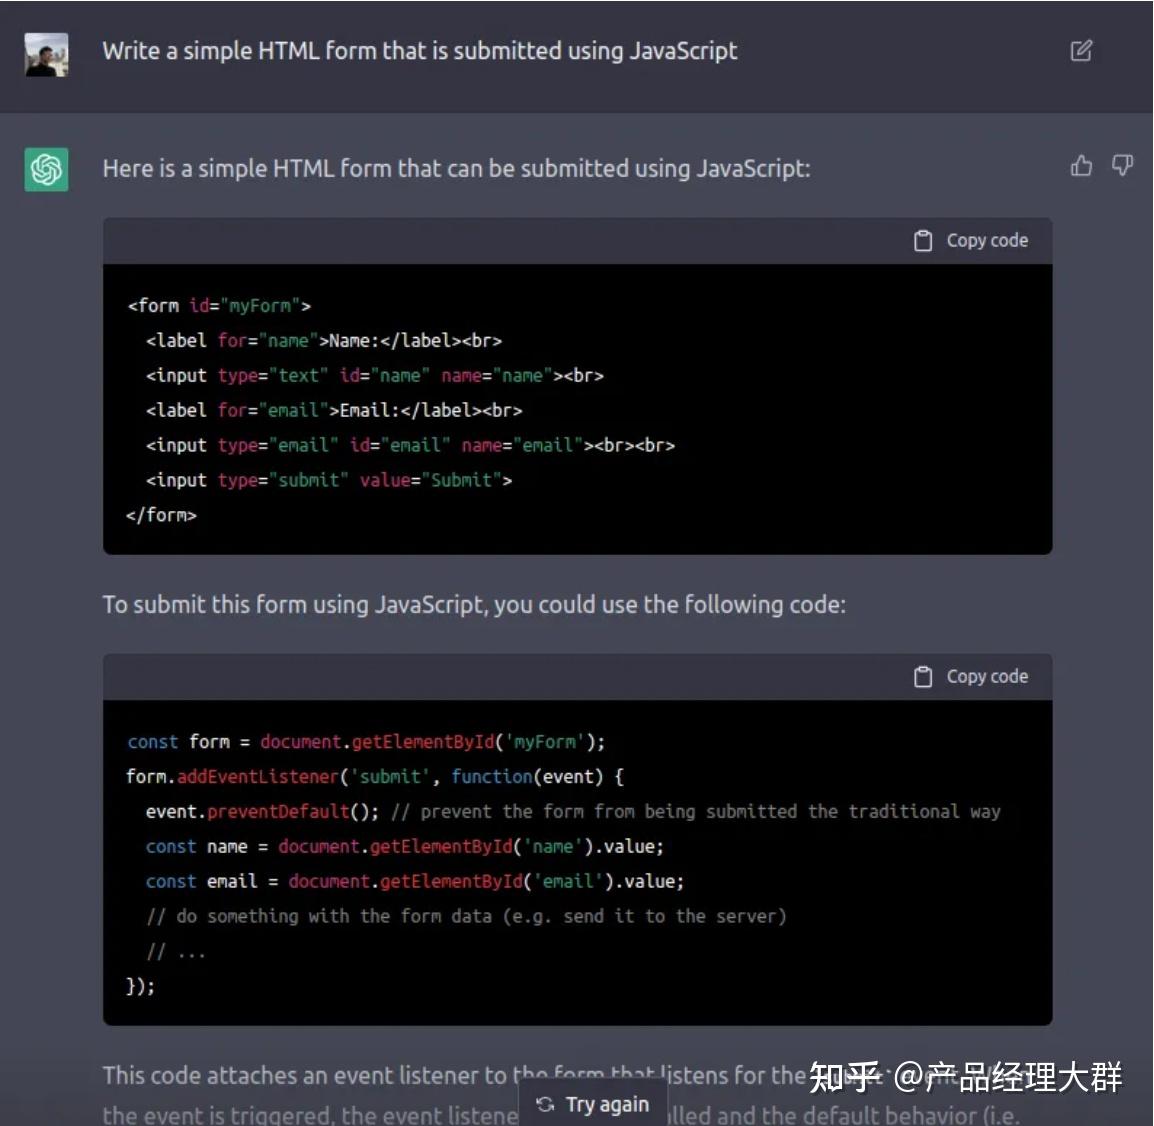The image size is (1154, 1126).
Task: Click the form id="myForm" code line
Action: (x=219, y=305)
